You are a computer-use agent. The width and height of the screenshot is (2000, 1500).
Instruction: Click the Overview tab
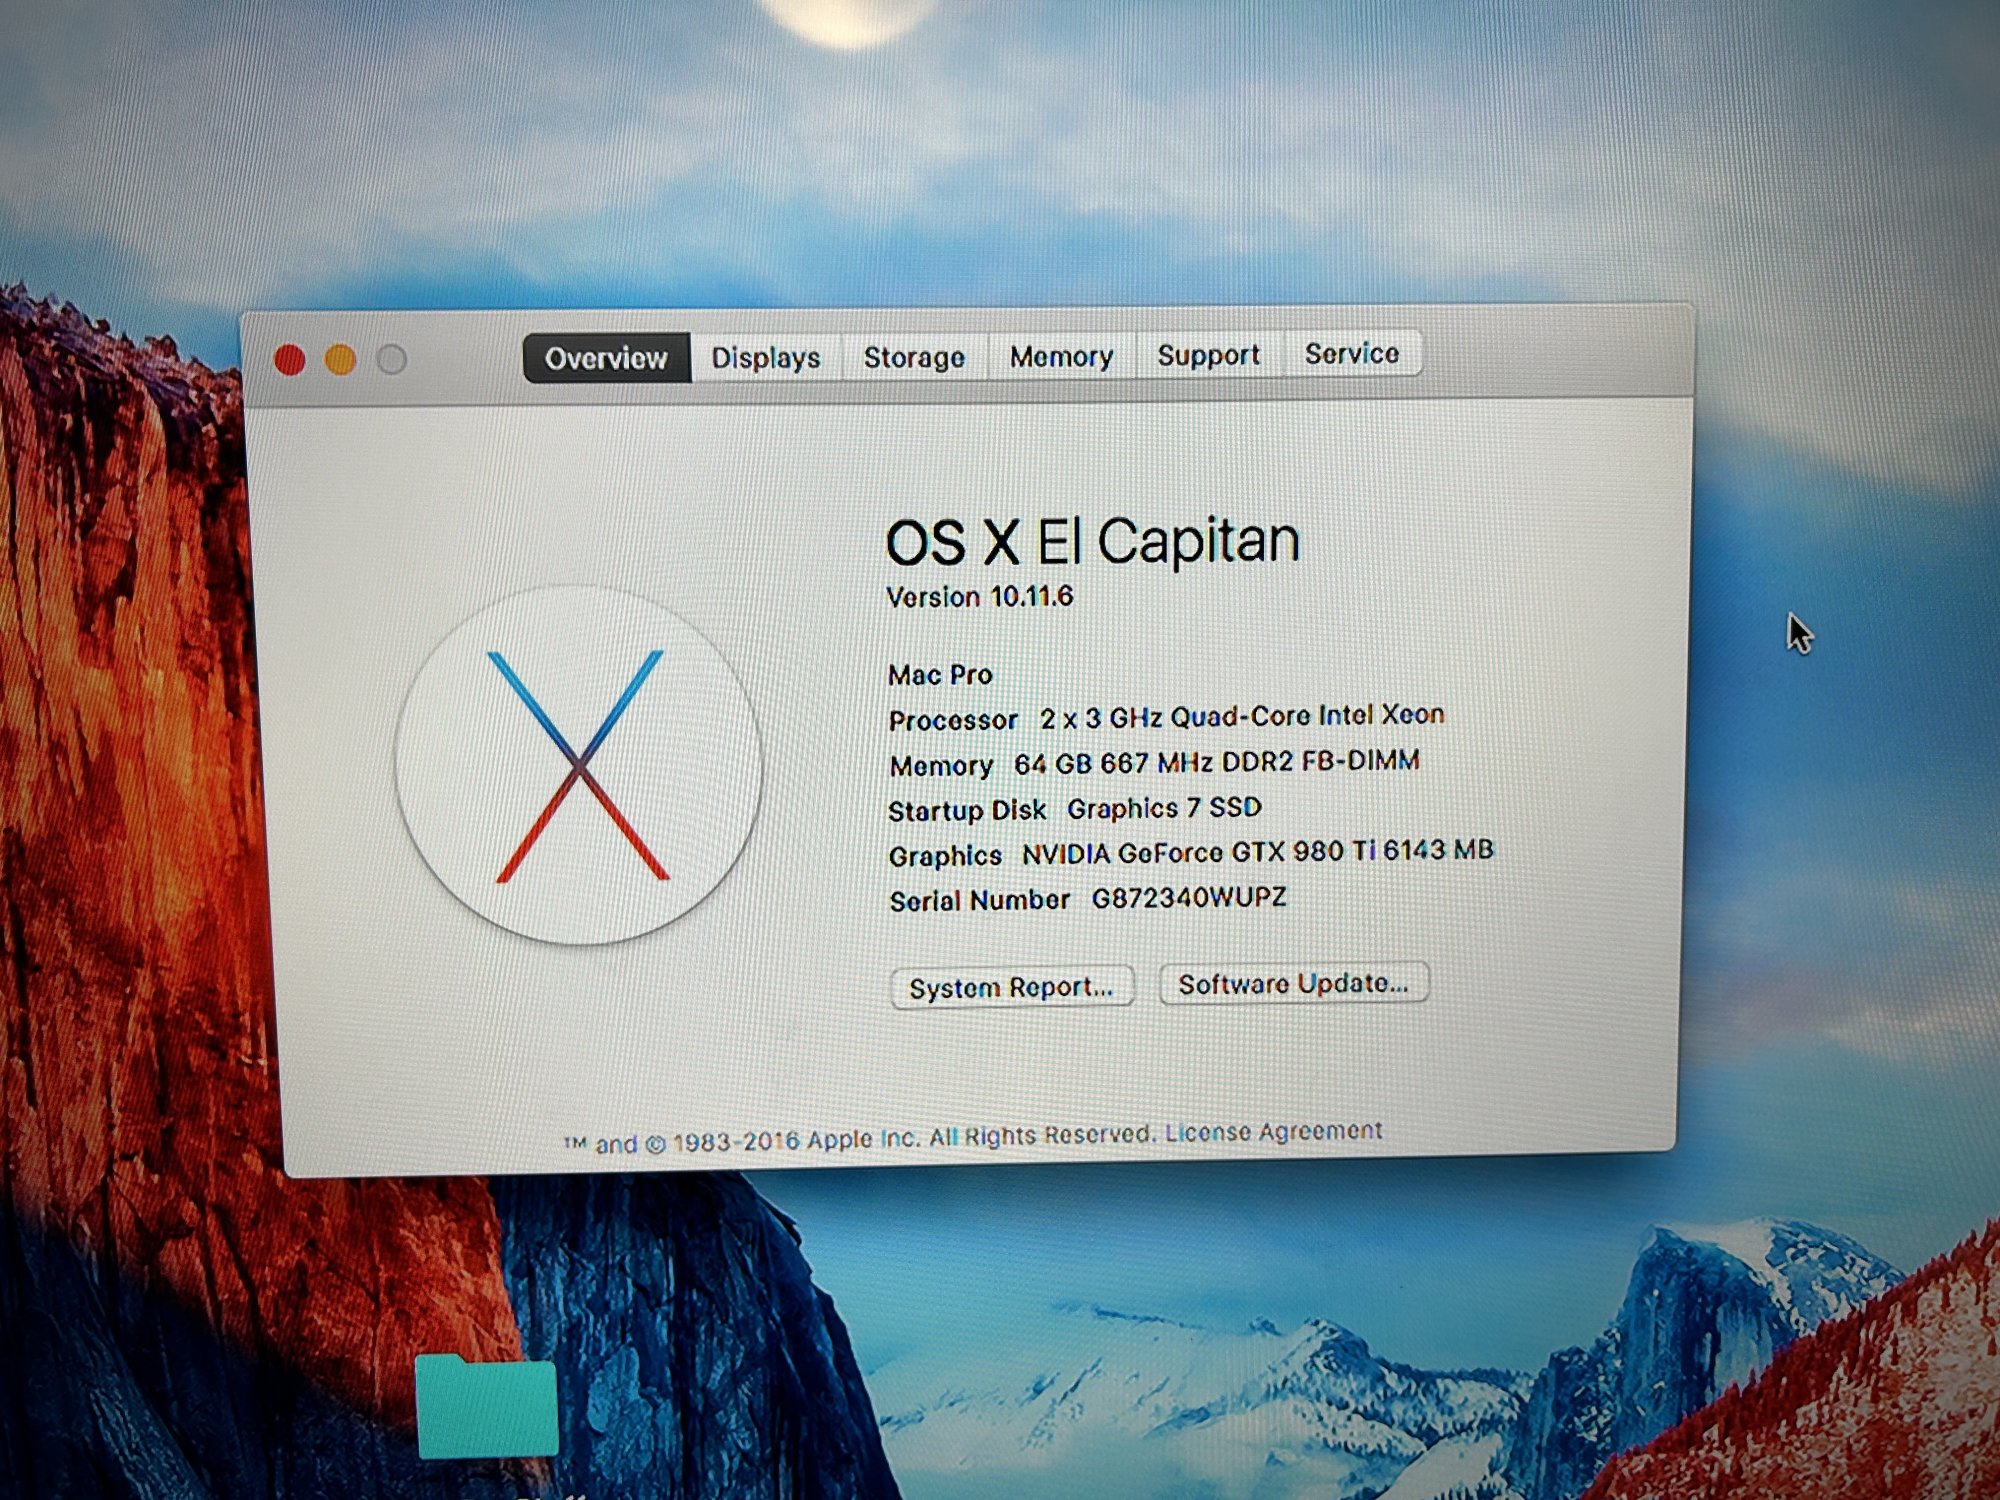(x=606, y=358)
